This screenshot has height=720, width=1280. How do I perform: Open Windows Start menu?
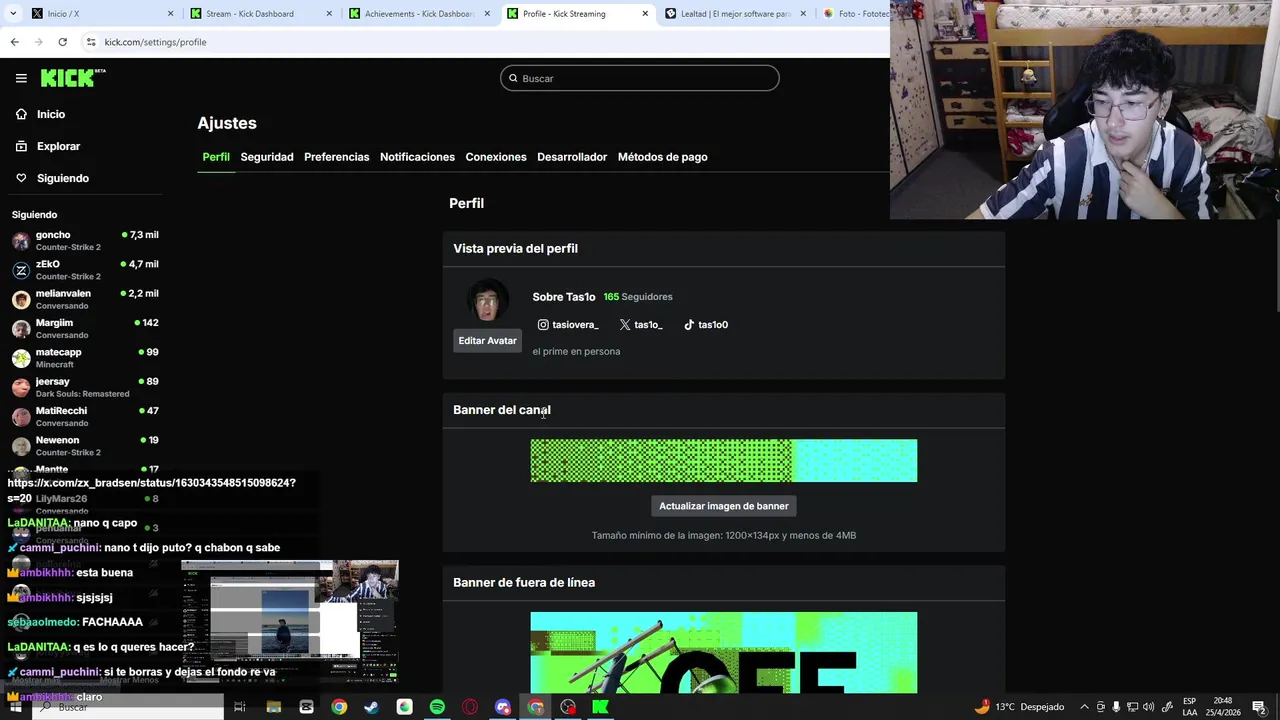tap(15, 707)
